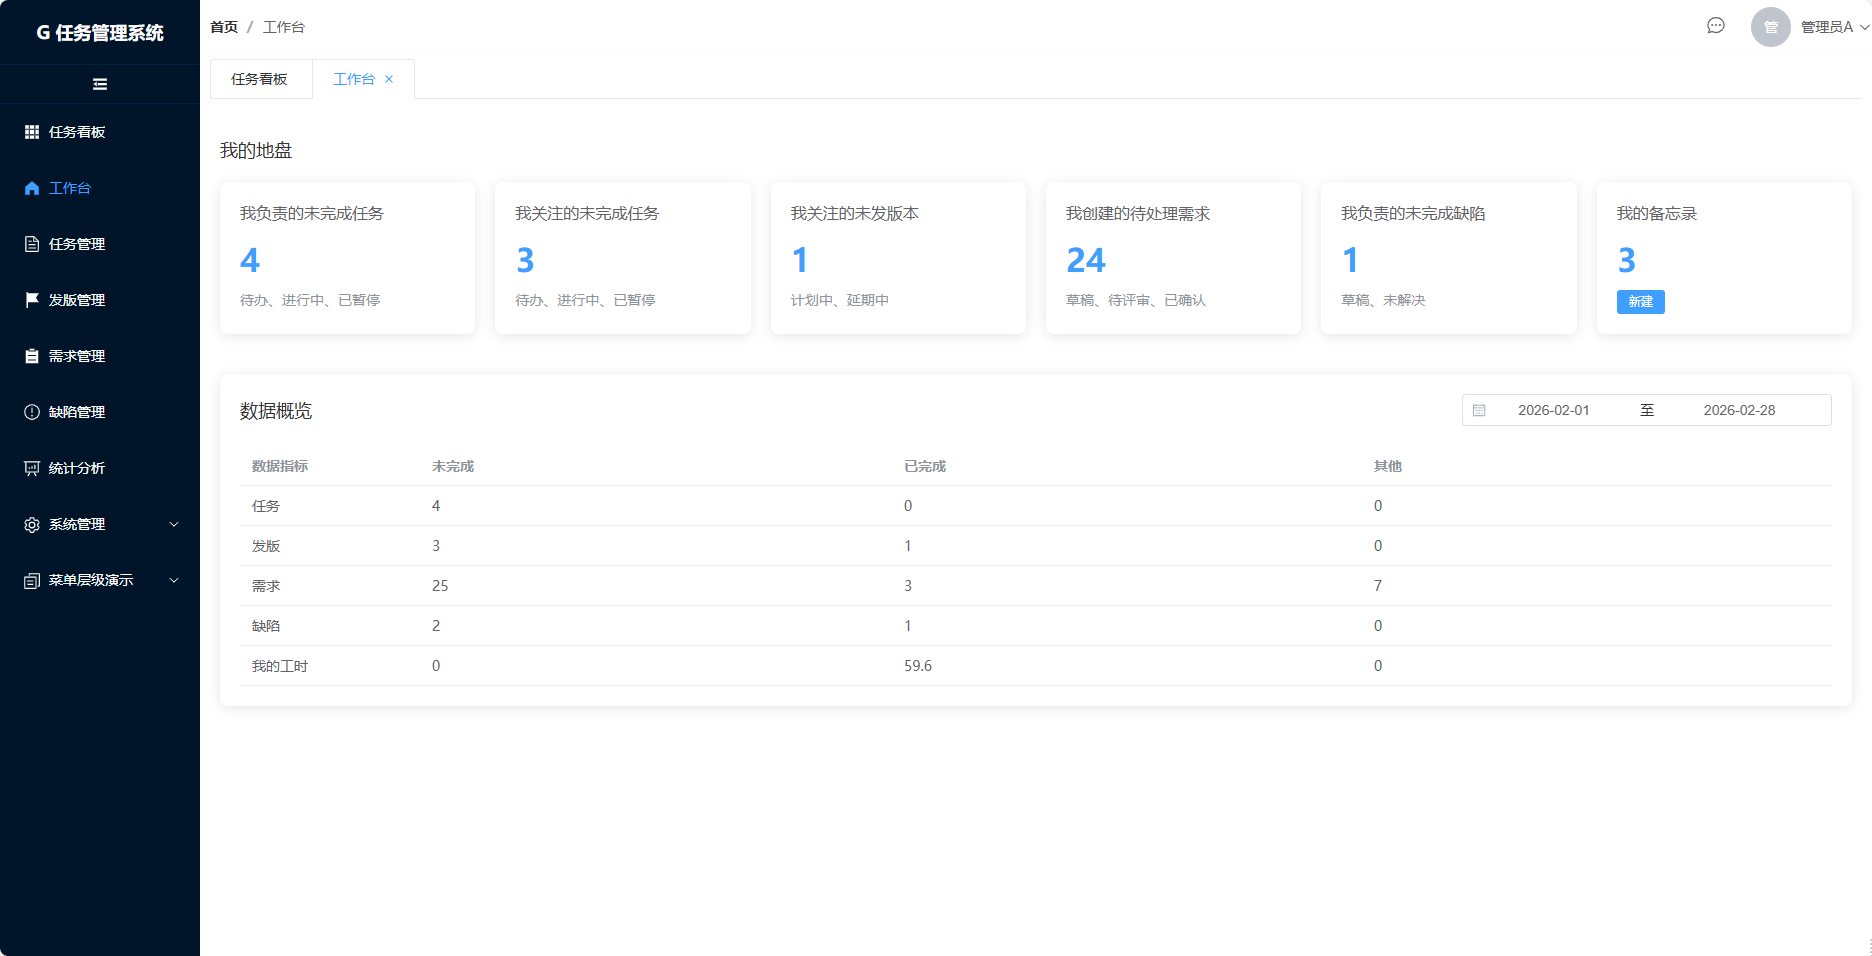Viewport: 1872px width, 956px height.
Task: Click the 3 count for 我关注的未完成任务
Action: click(x=525, y=260)
